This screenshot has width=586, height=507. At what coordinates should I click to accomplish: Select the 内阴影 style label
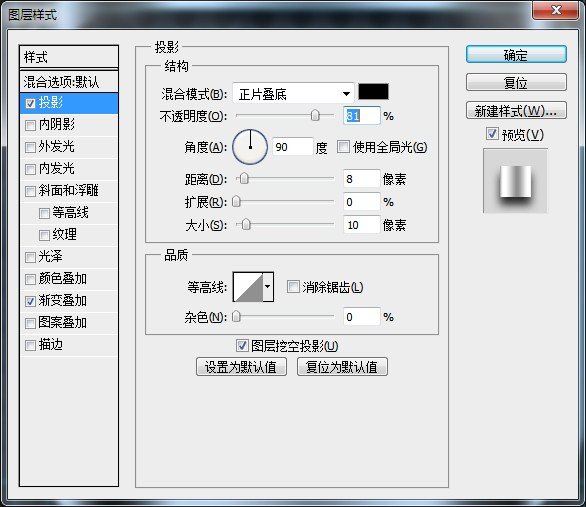(57, 124)
